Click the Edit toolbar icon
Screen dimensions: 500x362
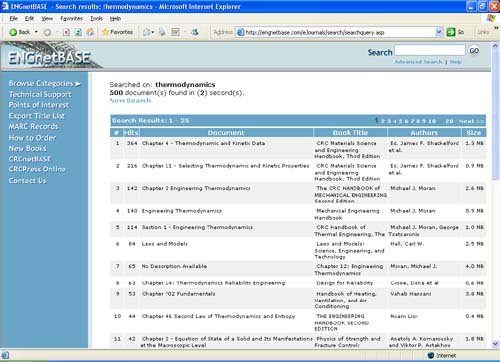click(x=175, y=32)
